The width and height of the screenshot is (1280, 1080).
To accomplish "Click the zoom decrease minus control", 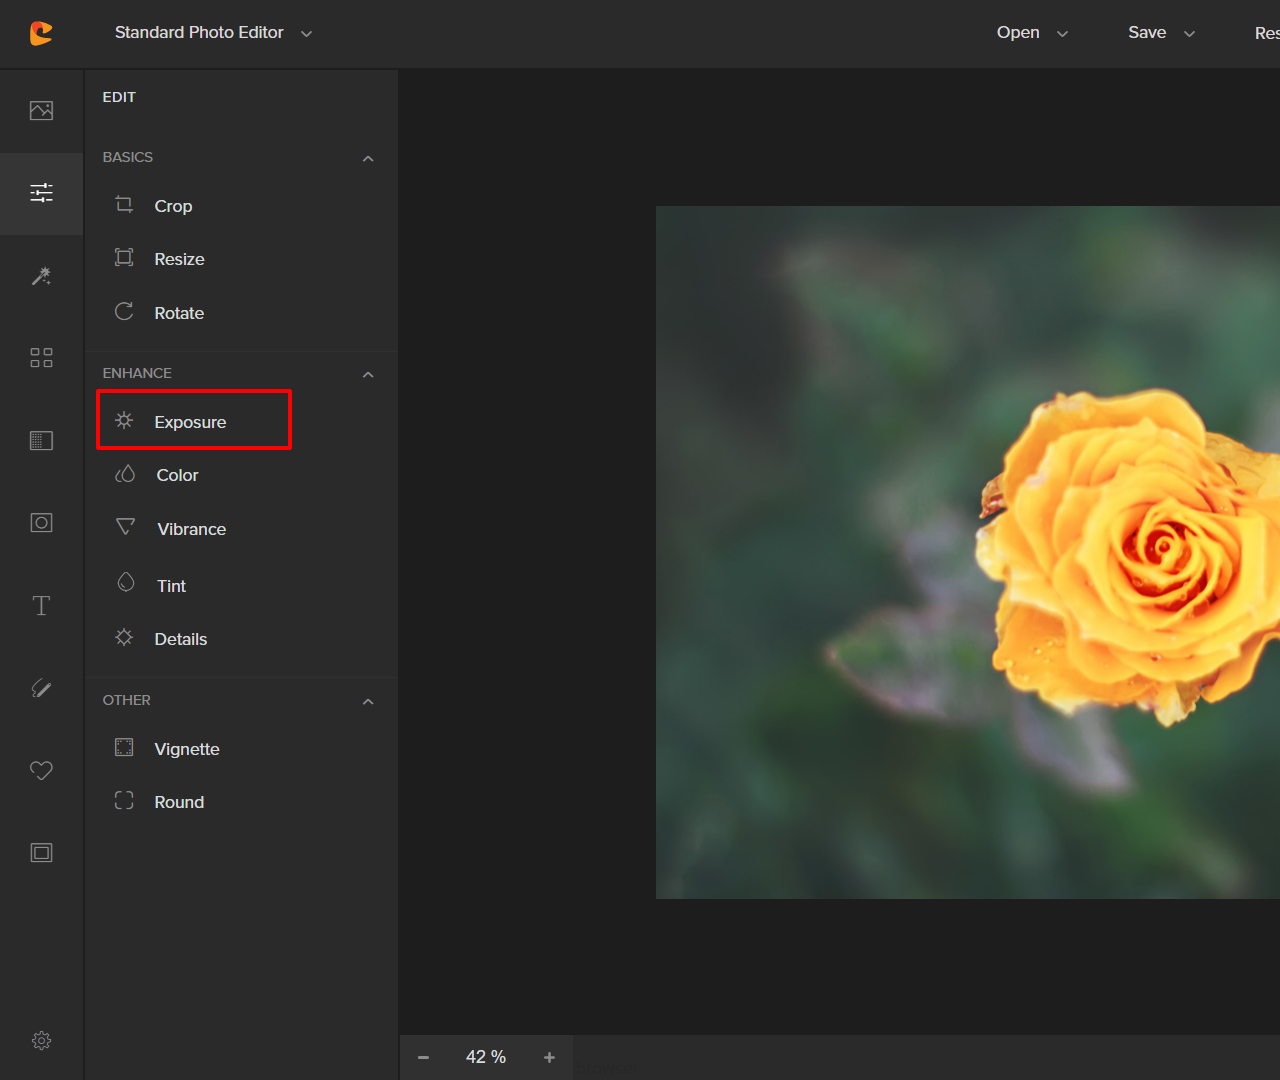I will tap(423, 1057).
